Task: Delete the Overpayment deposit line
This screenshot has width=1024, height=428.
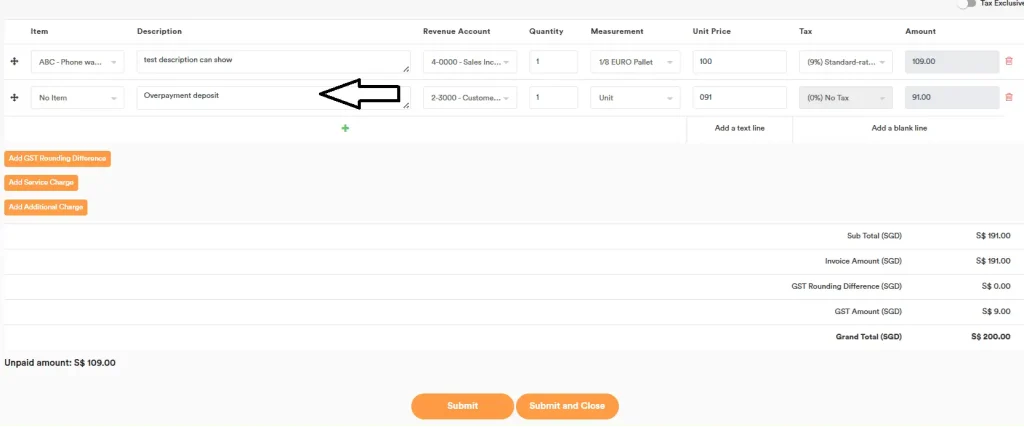Action: point(1008,97)
